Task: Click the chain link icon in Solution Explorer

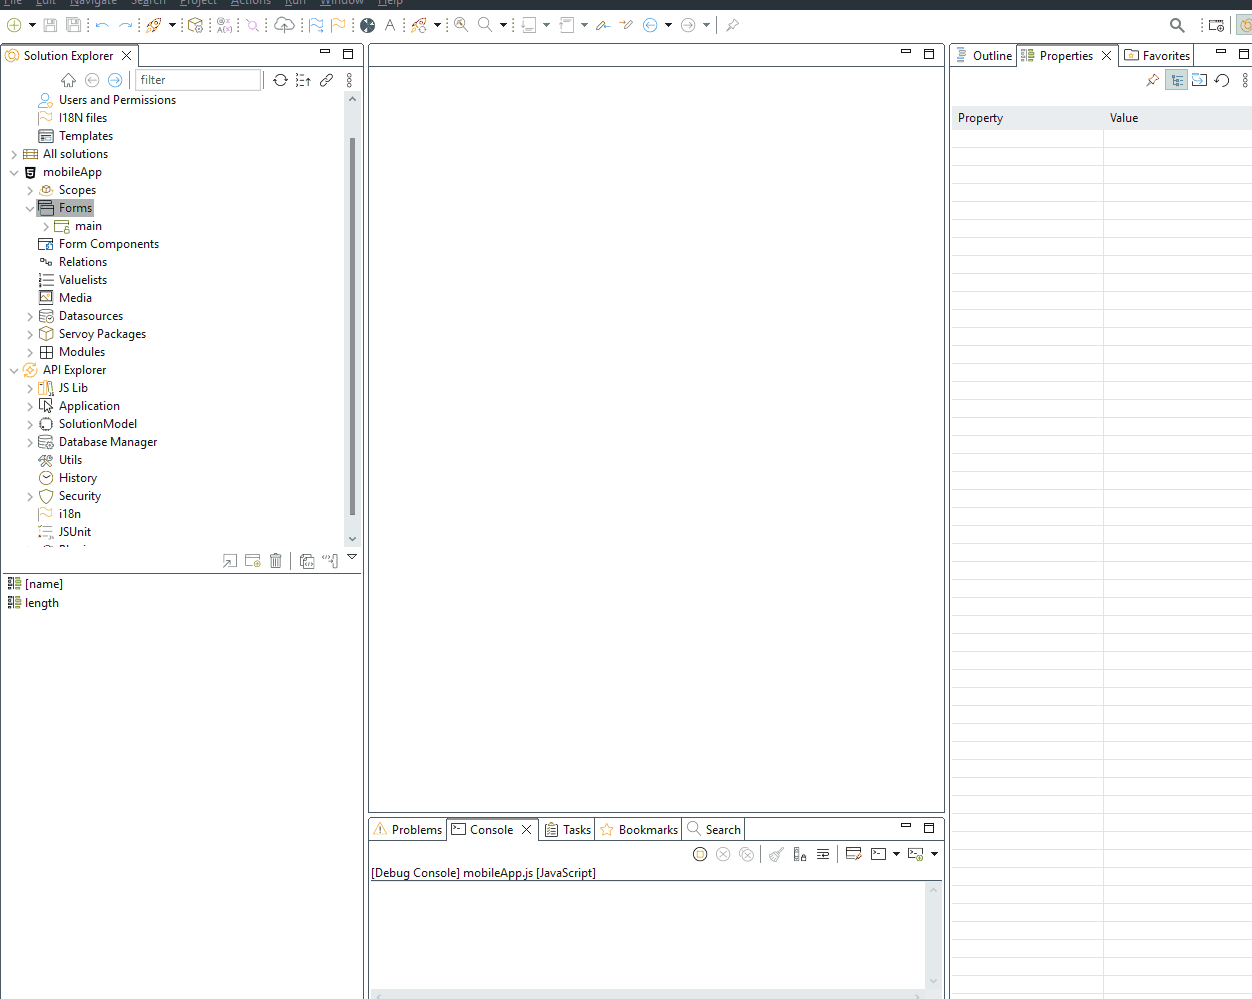Action: pos(326,80)
